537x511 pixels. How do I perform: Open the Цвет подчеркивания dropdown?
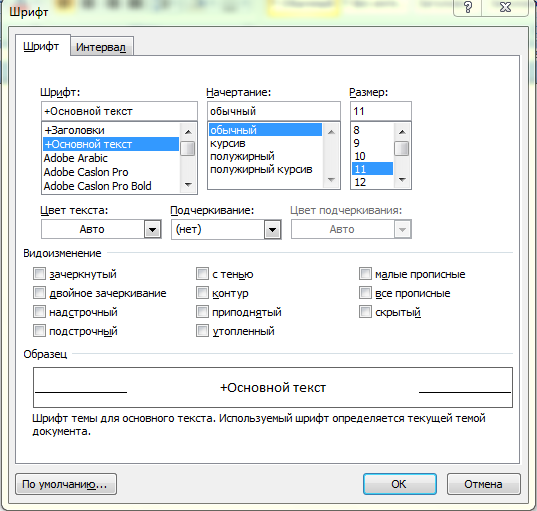402,229
